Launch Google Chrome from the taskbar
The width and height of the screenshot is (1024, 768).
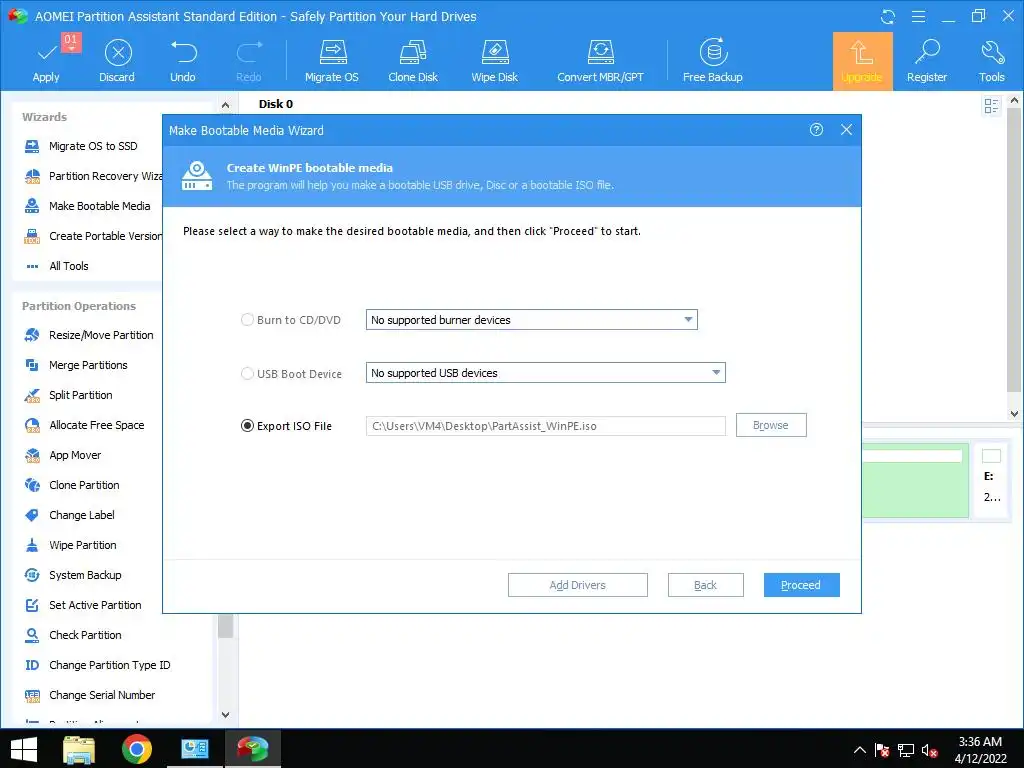point(136,750)
